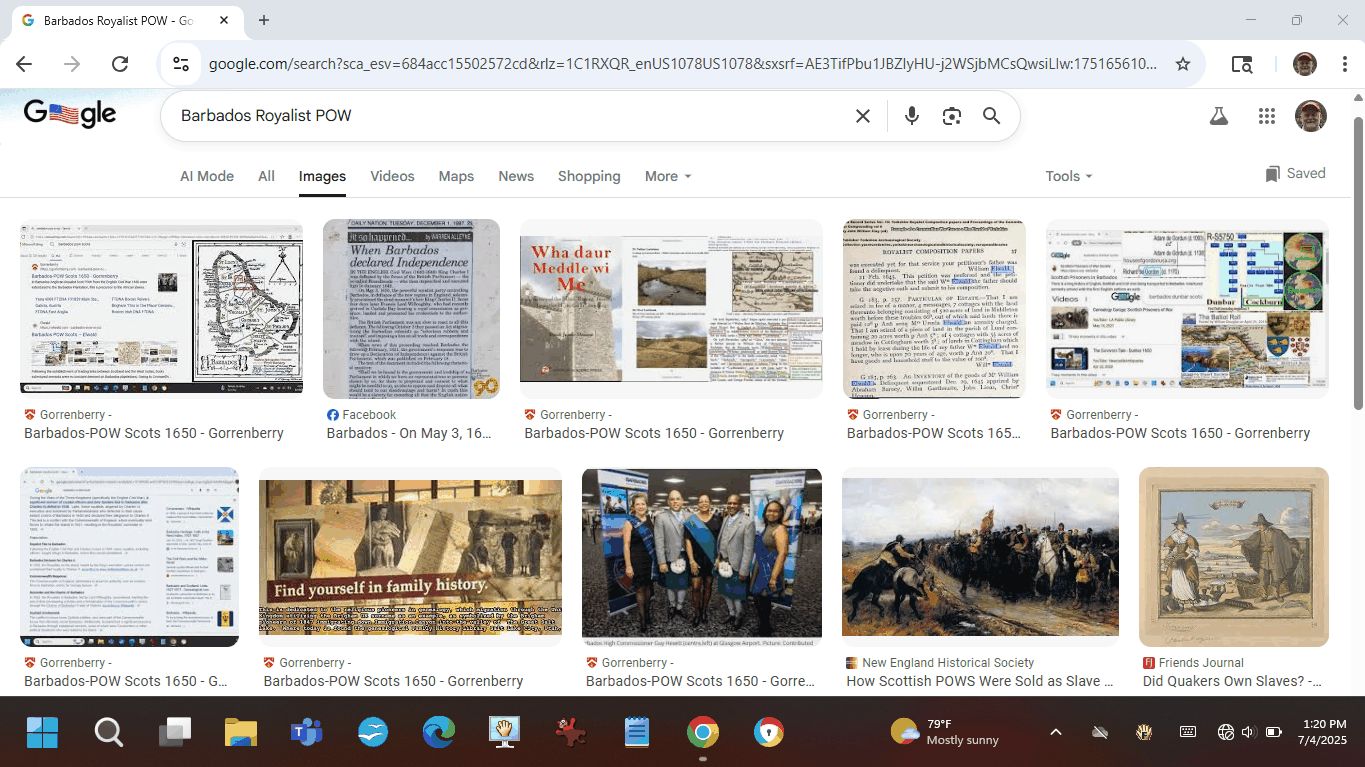Show hidden system tray icons
The image size is (1365, 767).
click(x=1055, y=732)
